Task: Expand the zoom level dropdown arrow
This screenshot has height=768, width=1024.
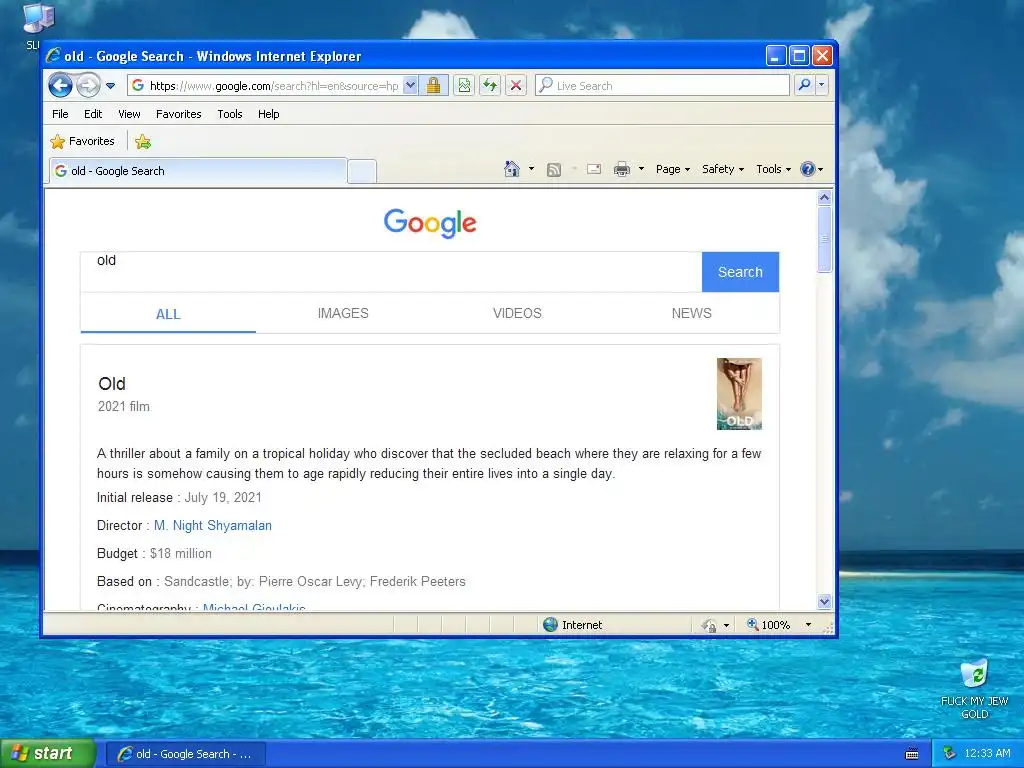Action: pos(808,625)
